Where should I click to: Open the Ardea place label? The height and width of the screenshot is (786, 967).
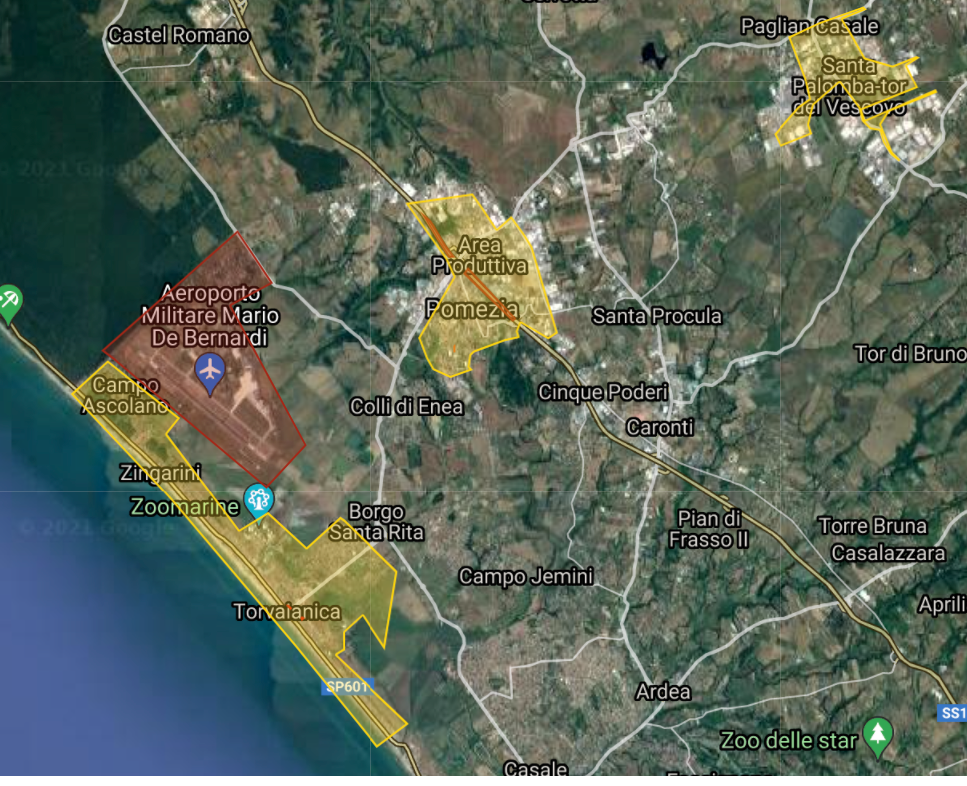tap(663, 691)
